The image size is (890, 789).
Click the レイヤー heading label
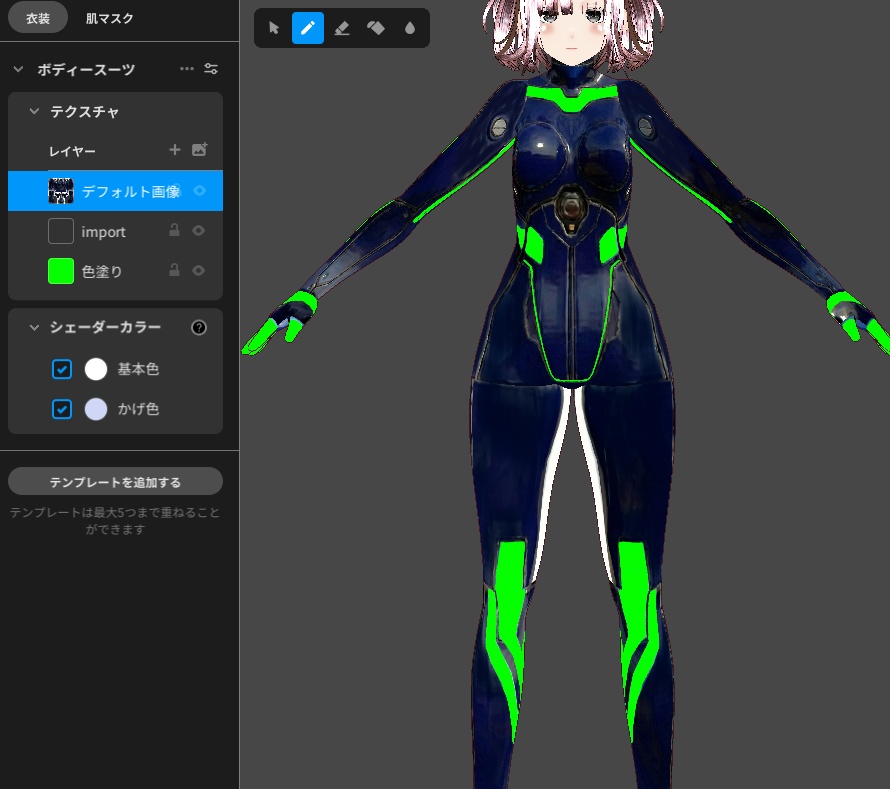click(72, 151)
